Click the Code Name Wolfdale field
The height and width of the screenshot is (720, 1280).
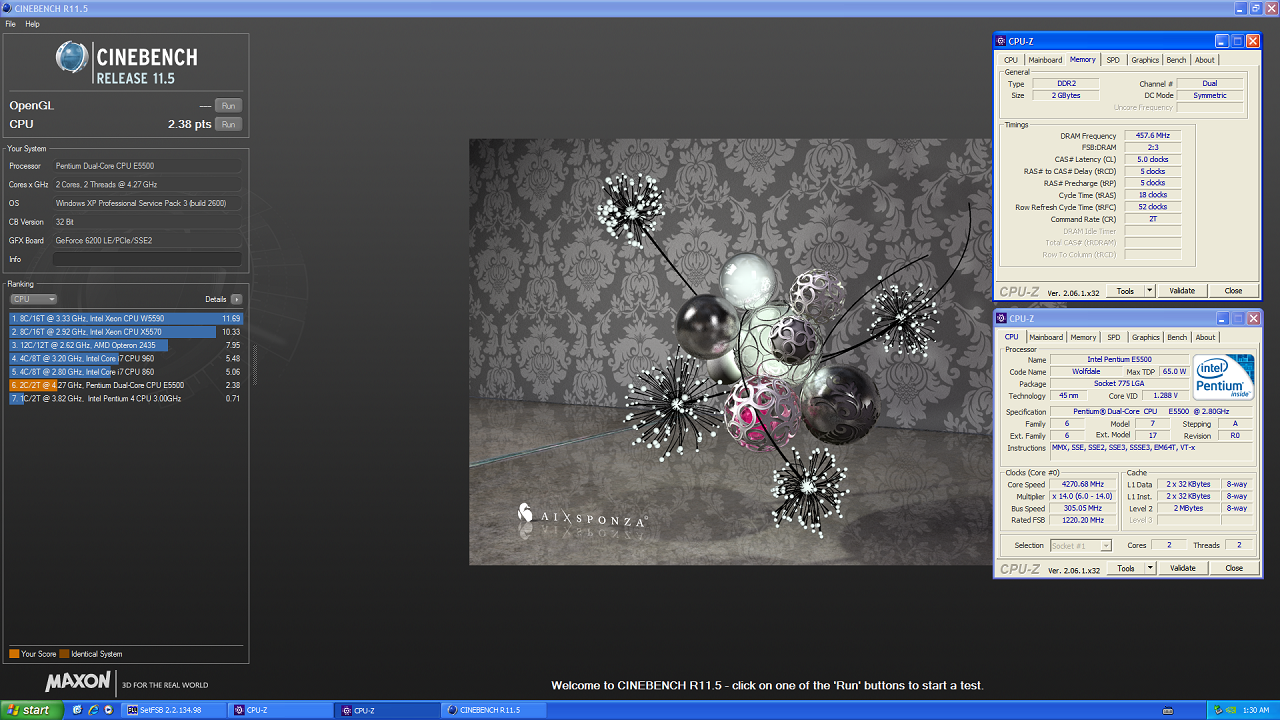1086,372
